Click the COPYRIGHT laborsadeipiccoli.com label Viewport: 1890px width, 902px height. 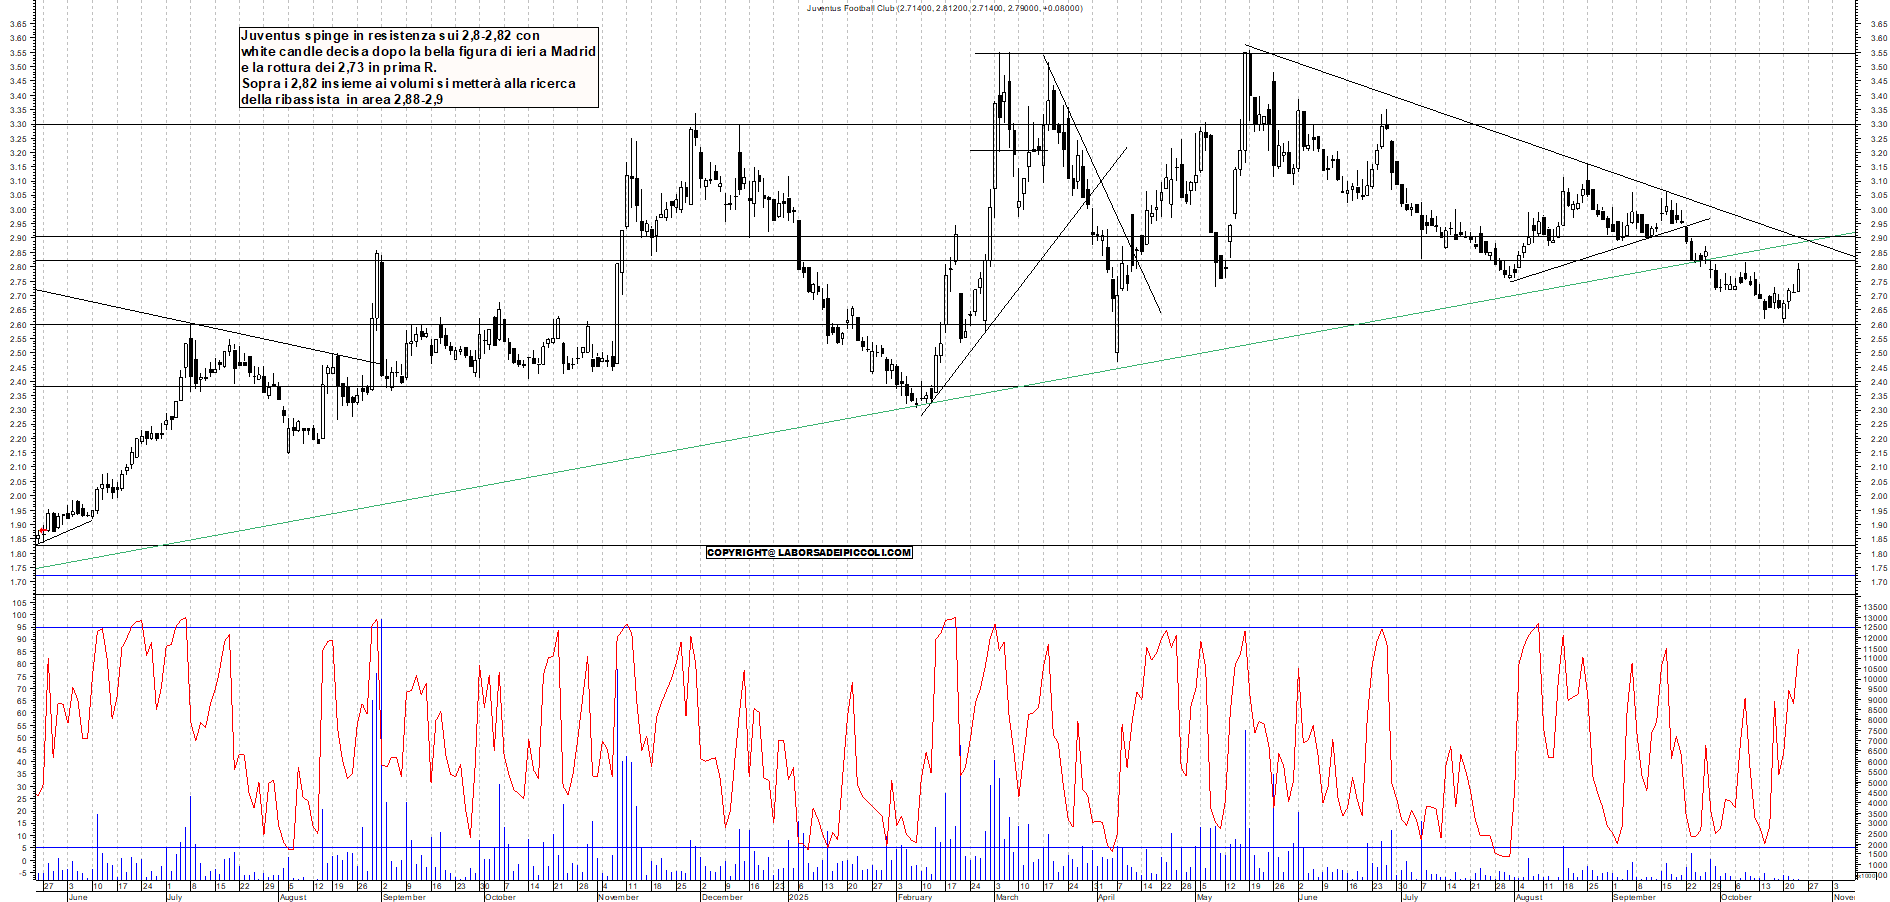coord(809,552)
